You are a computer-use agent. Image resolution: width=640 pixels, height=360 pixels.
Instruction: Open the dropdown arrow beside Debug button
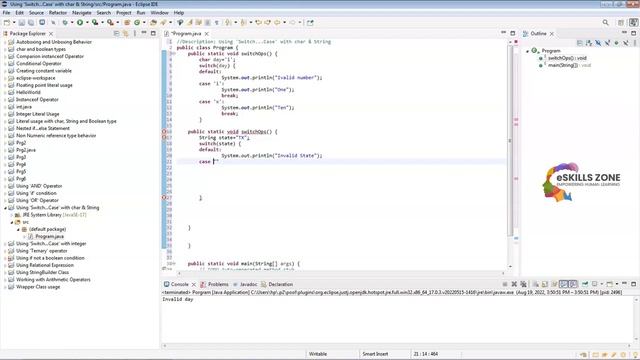tap(72, 23)
